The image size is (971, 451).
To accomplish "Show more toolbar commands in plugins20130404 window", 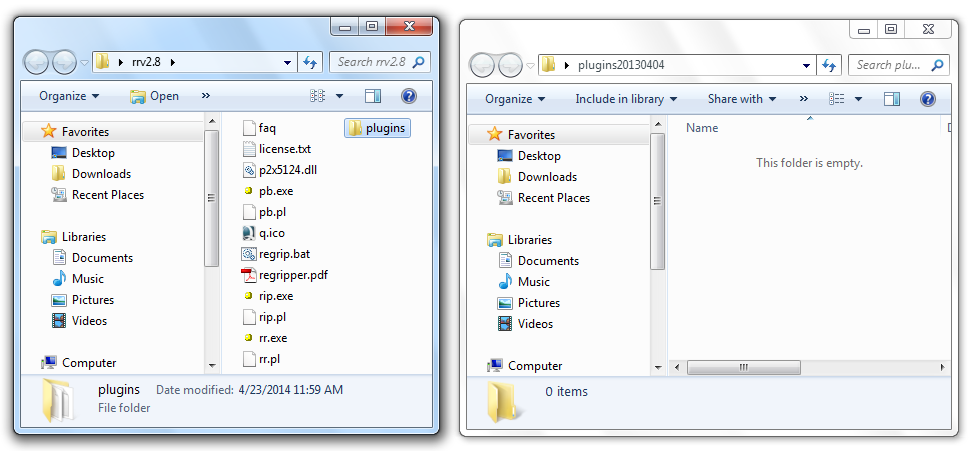I will 804,99.
